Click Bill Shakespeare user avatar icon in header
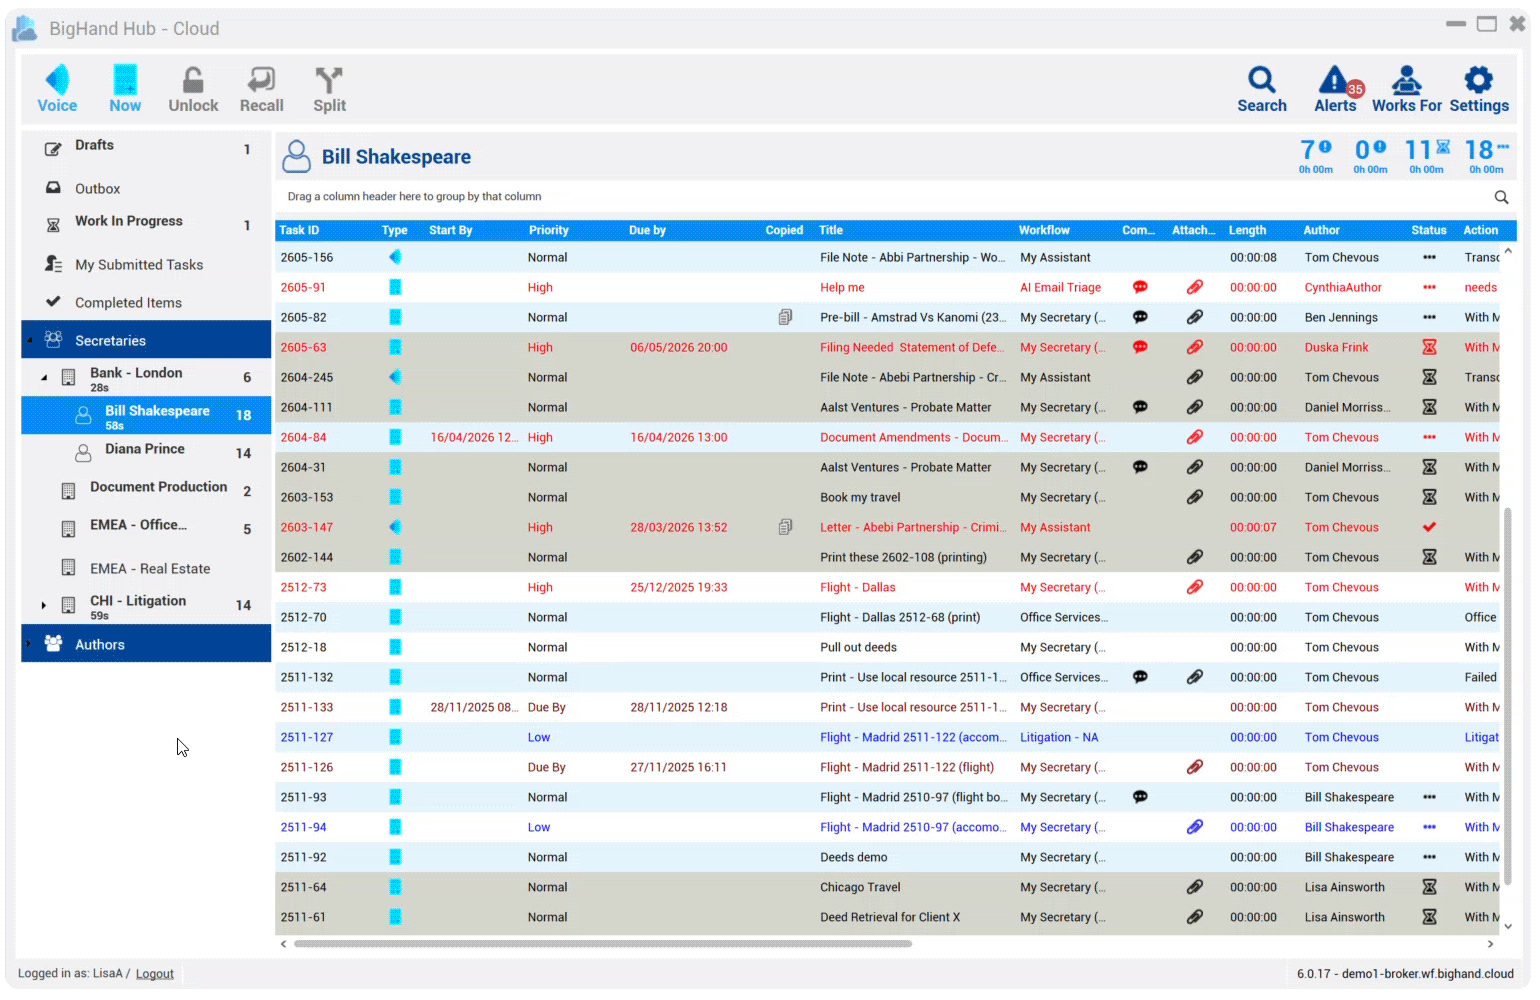The image size is (1540, 1000). pos(296,156)
